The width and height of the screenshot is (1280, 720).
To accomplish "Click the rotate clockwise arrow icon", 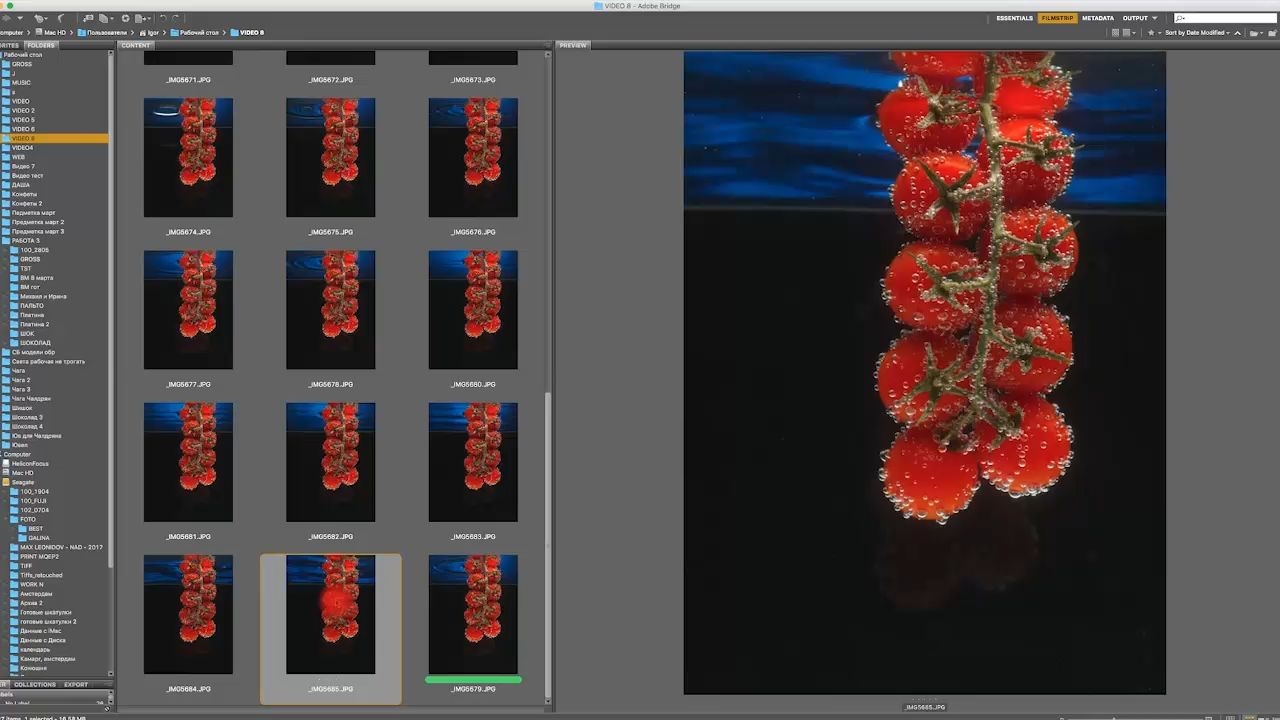I will tap(177, 18).
